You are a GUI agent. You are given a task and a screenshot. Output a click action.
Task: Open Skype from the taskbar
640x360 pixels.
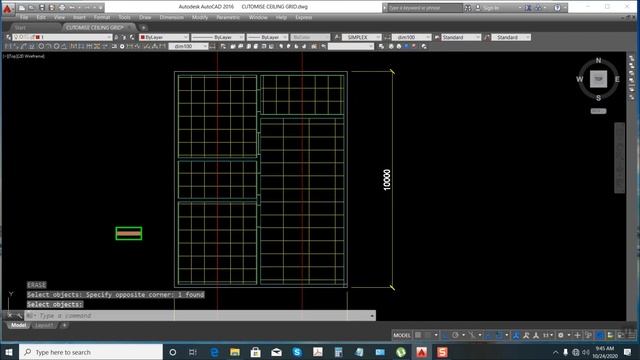click(297, 352)
